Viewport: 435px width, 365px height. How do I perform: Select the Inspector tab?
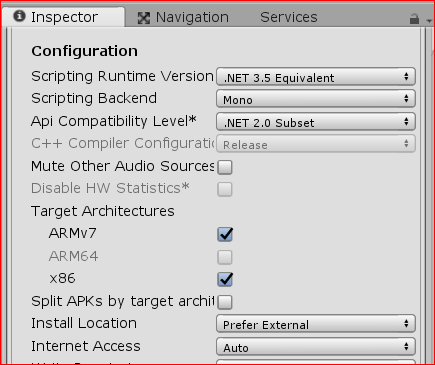(x=64, y=17)
